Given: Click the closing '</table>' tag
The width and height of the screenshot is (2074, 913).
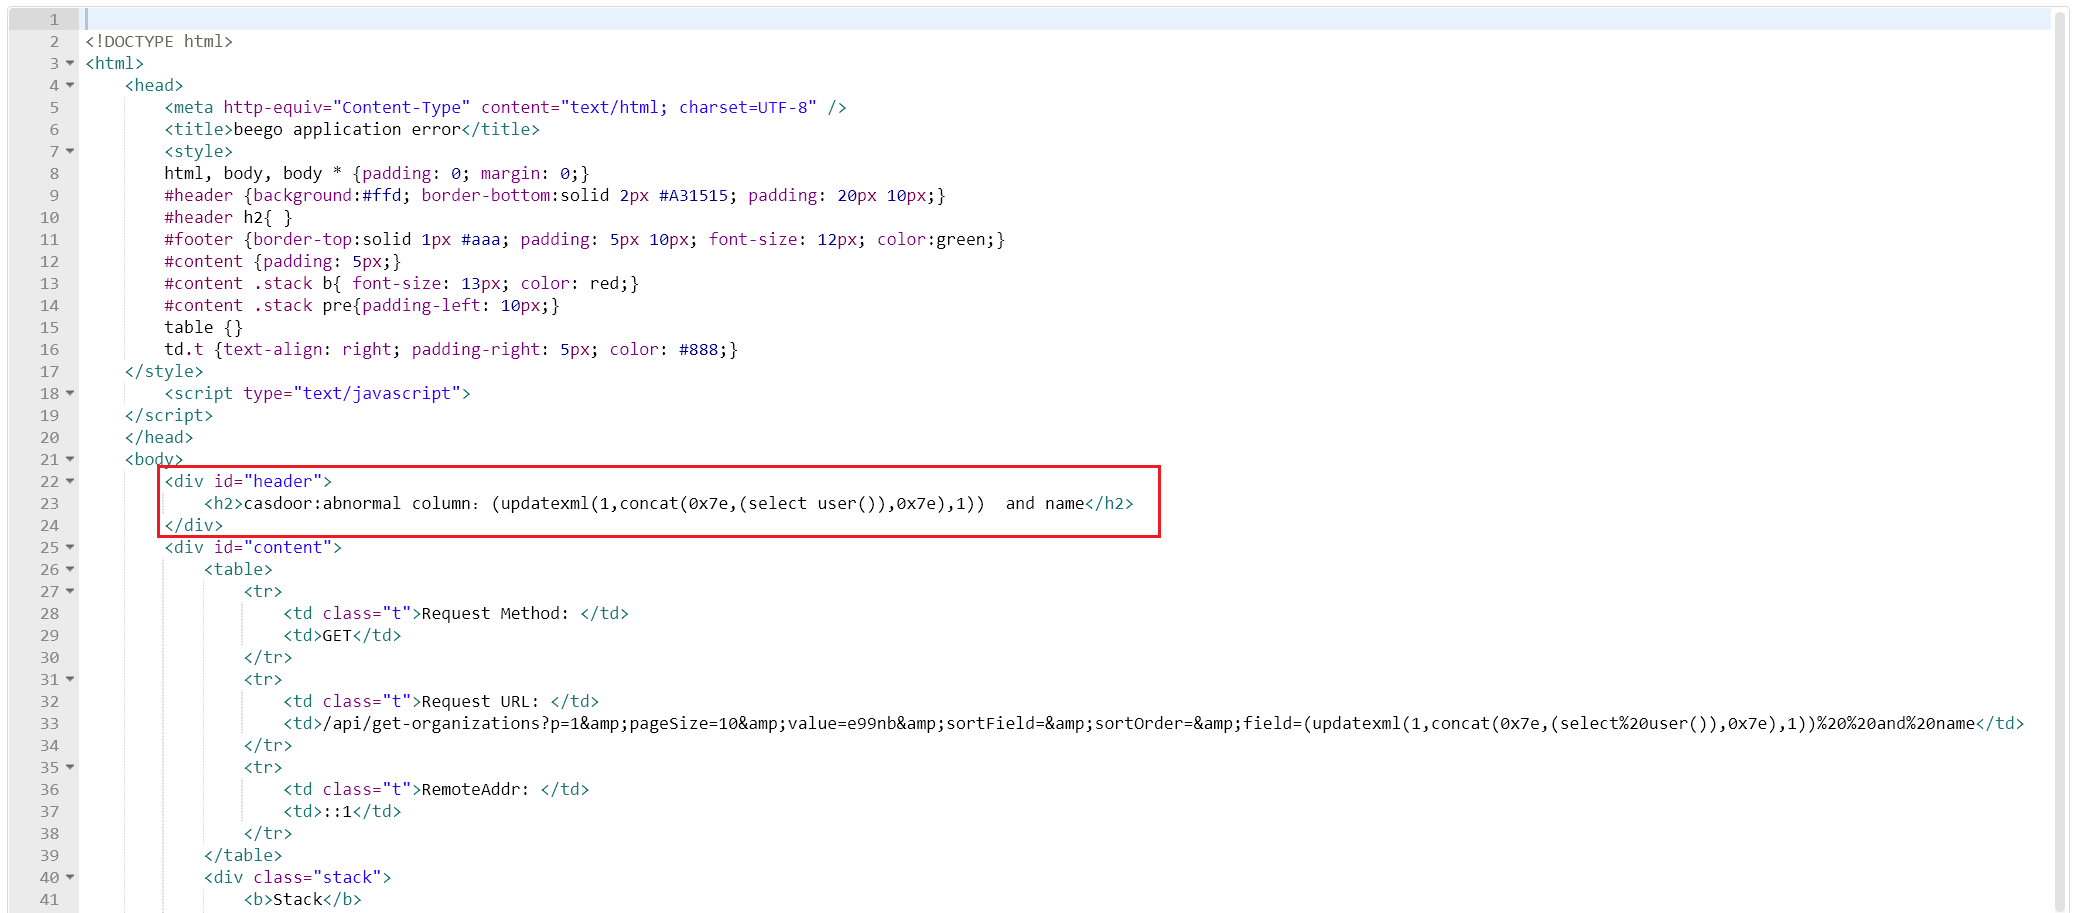Looking at the screenshot, I should (243, 855).
